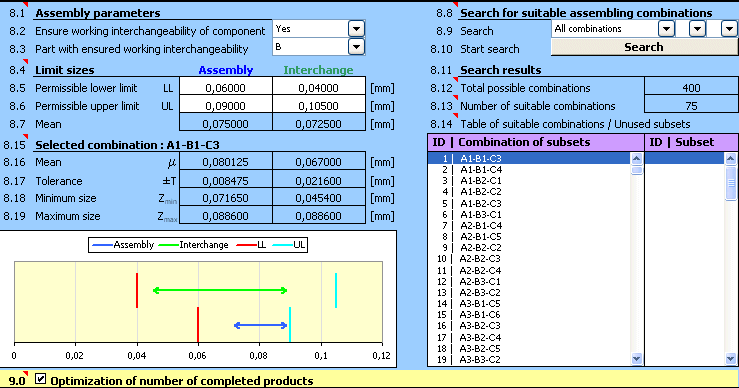Click the Interchange lower limit field 0,04000
The width and height of the screenshot is (739, 388).
319,88
